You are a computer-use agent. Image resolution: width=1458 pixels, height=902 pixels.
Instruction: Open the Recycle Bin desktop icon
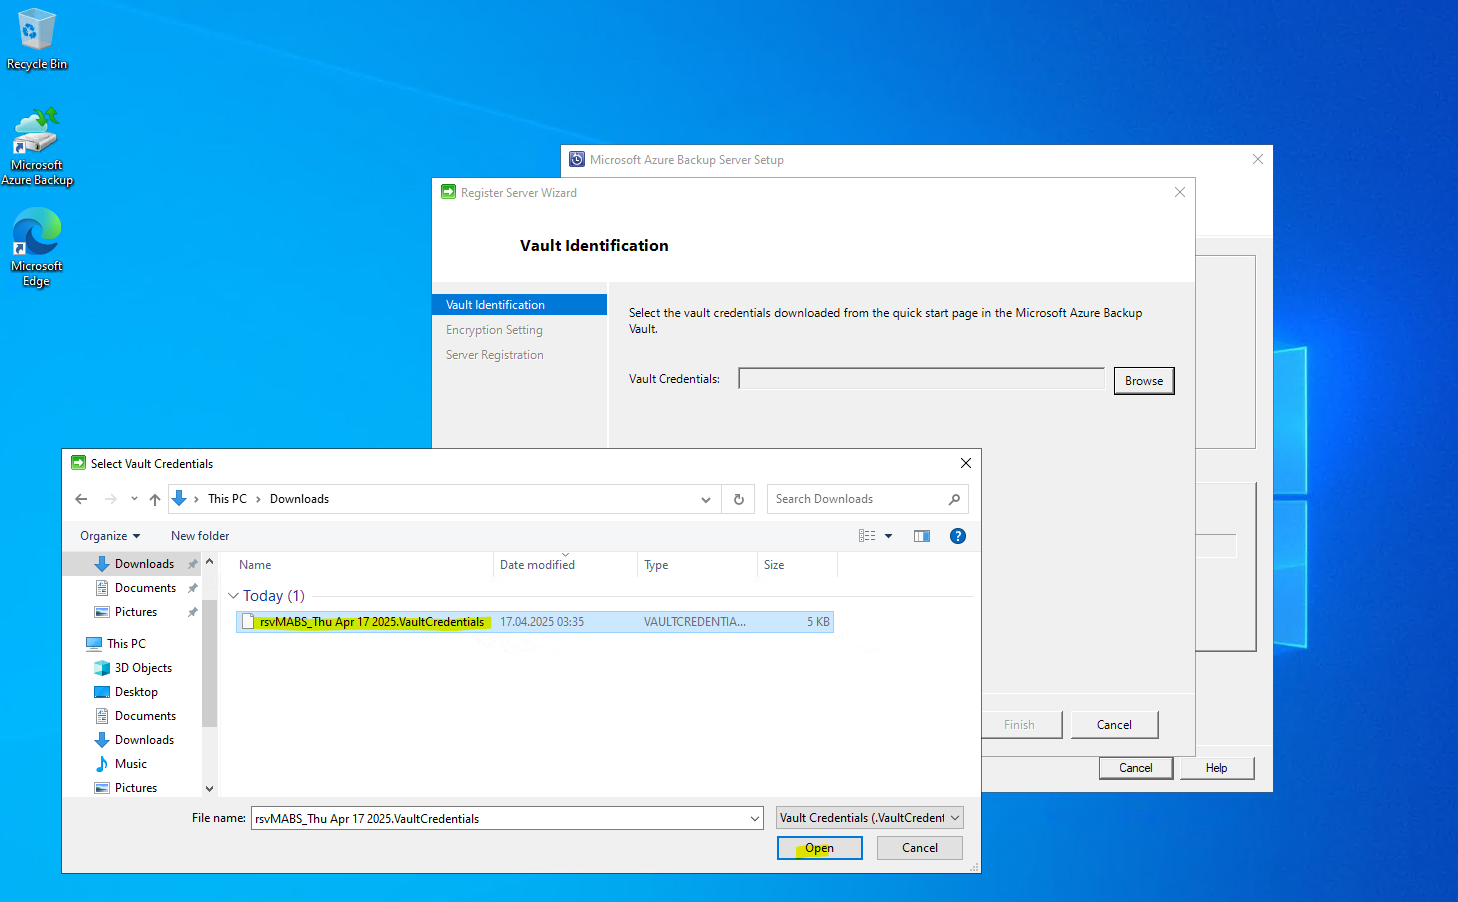[37, 40]
